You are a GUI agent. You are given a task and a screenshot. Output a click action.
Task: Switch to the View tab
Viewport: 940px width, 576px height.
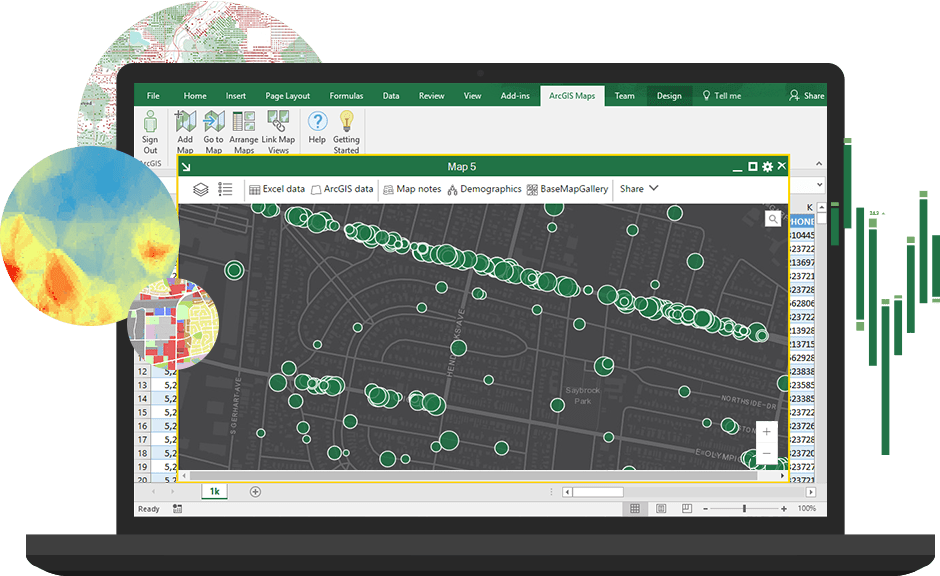click(x=472, y=96)
